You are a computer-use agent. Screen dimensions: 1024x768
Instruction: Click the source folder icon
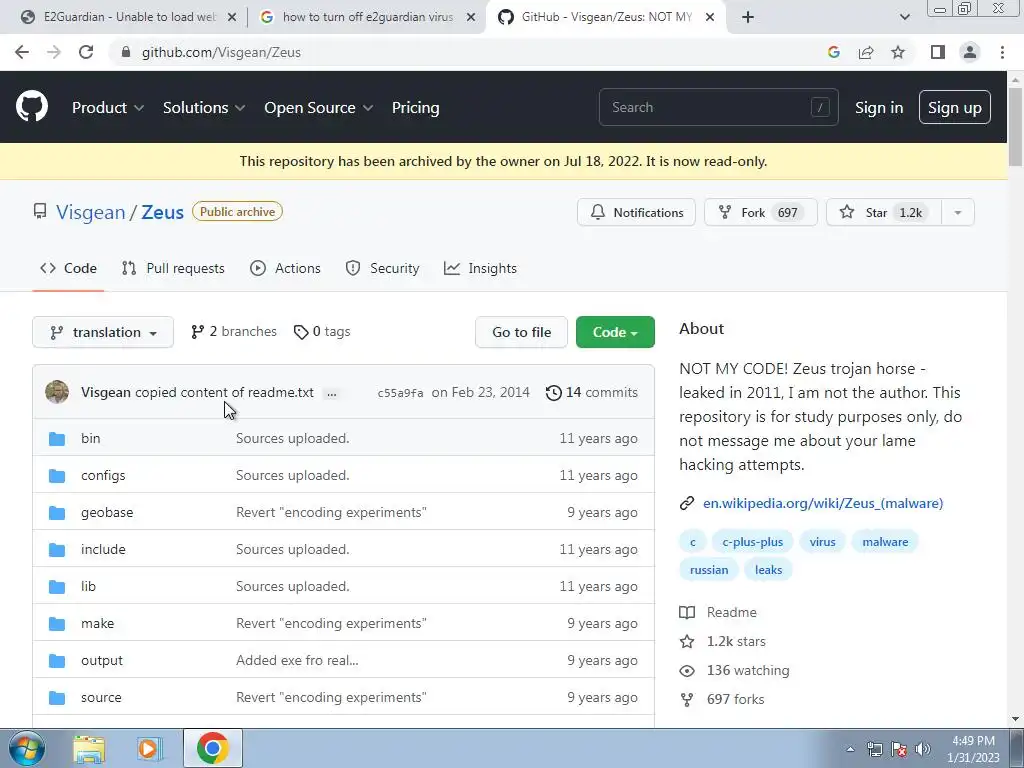(x=57, y=697)
